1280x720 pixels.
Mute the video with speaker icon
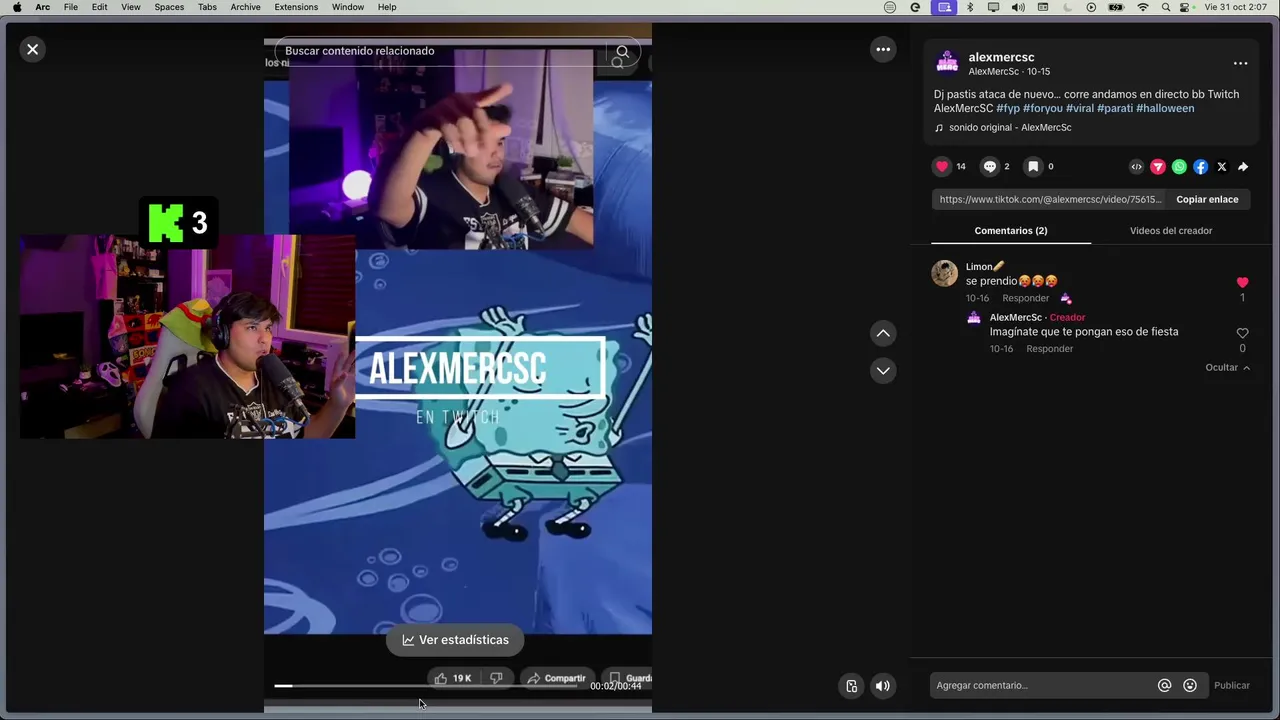(x=883, y=686)
